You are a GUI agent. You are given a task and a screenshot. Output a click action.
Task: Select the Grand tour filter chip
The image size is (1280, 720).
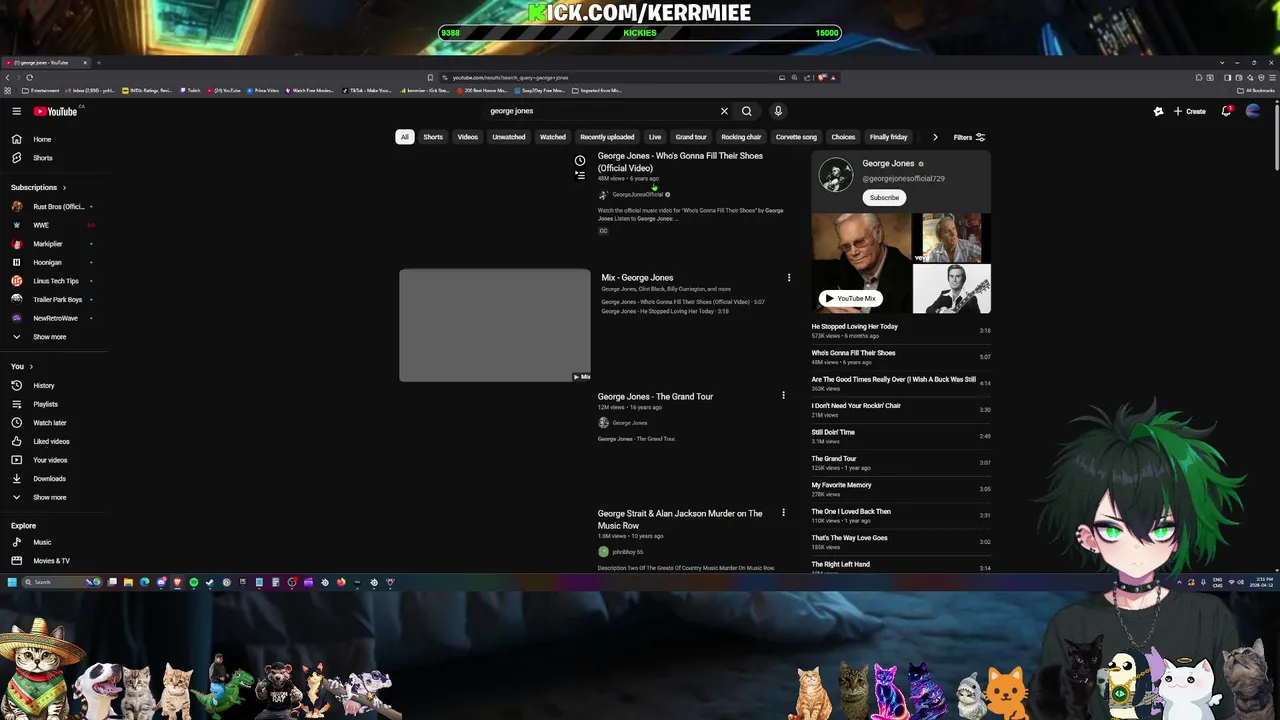coord(691,137)
